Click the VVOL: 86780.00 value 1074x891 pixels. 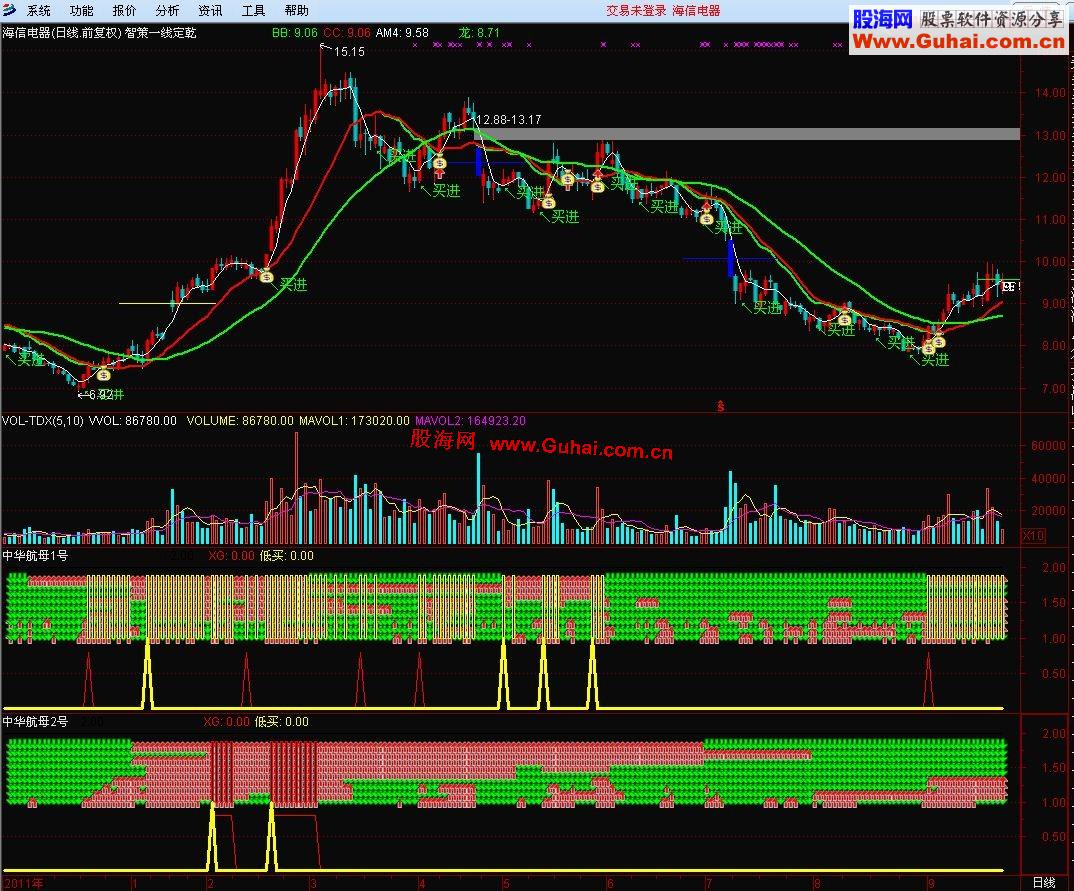(133, 421)
